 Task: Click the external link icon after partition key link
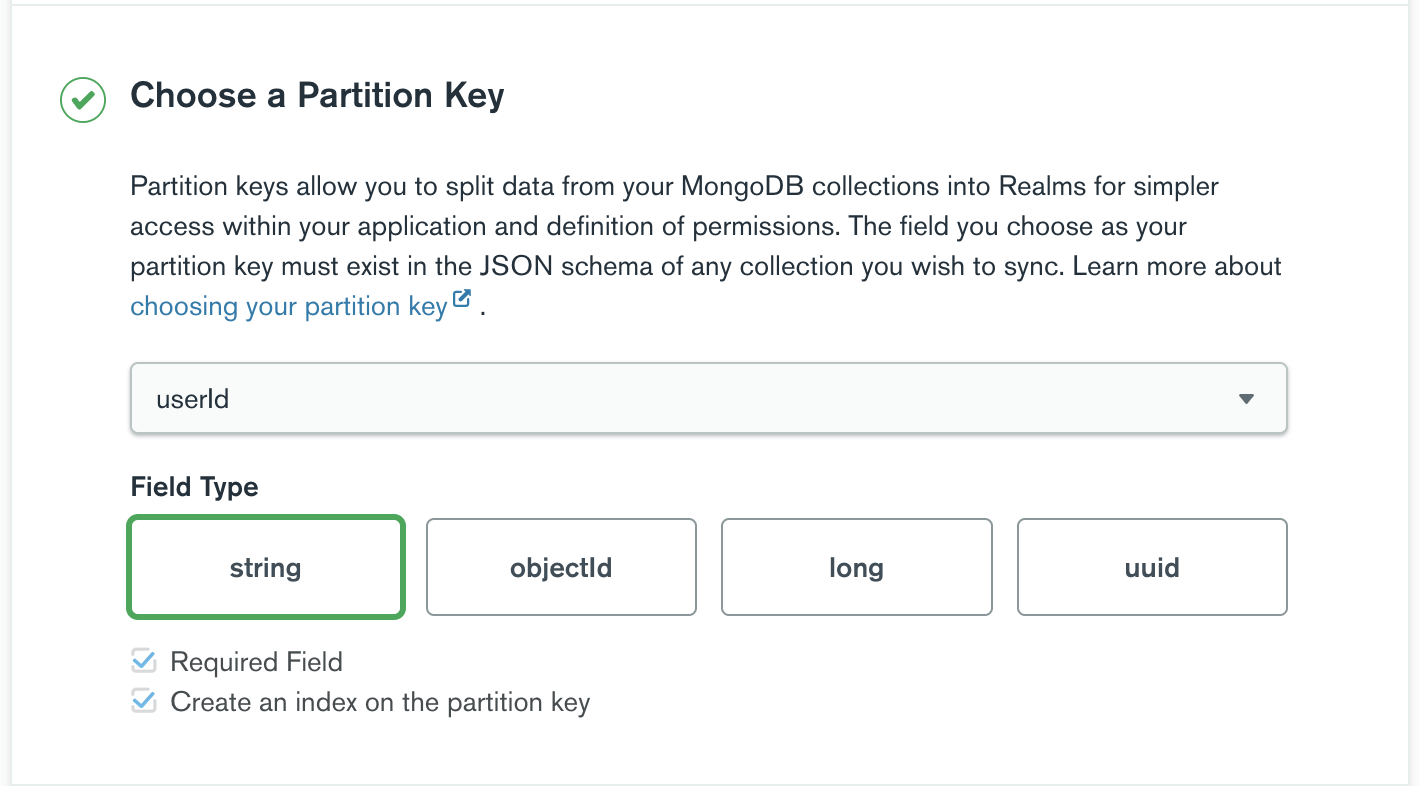[x=462, y=299]
